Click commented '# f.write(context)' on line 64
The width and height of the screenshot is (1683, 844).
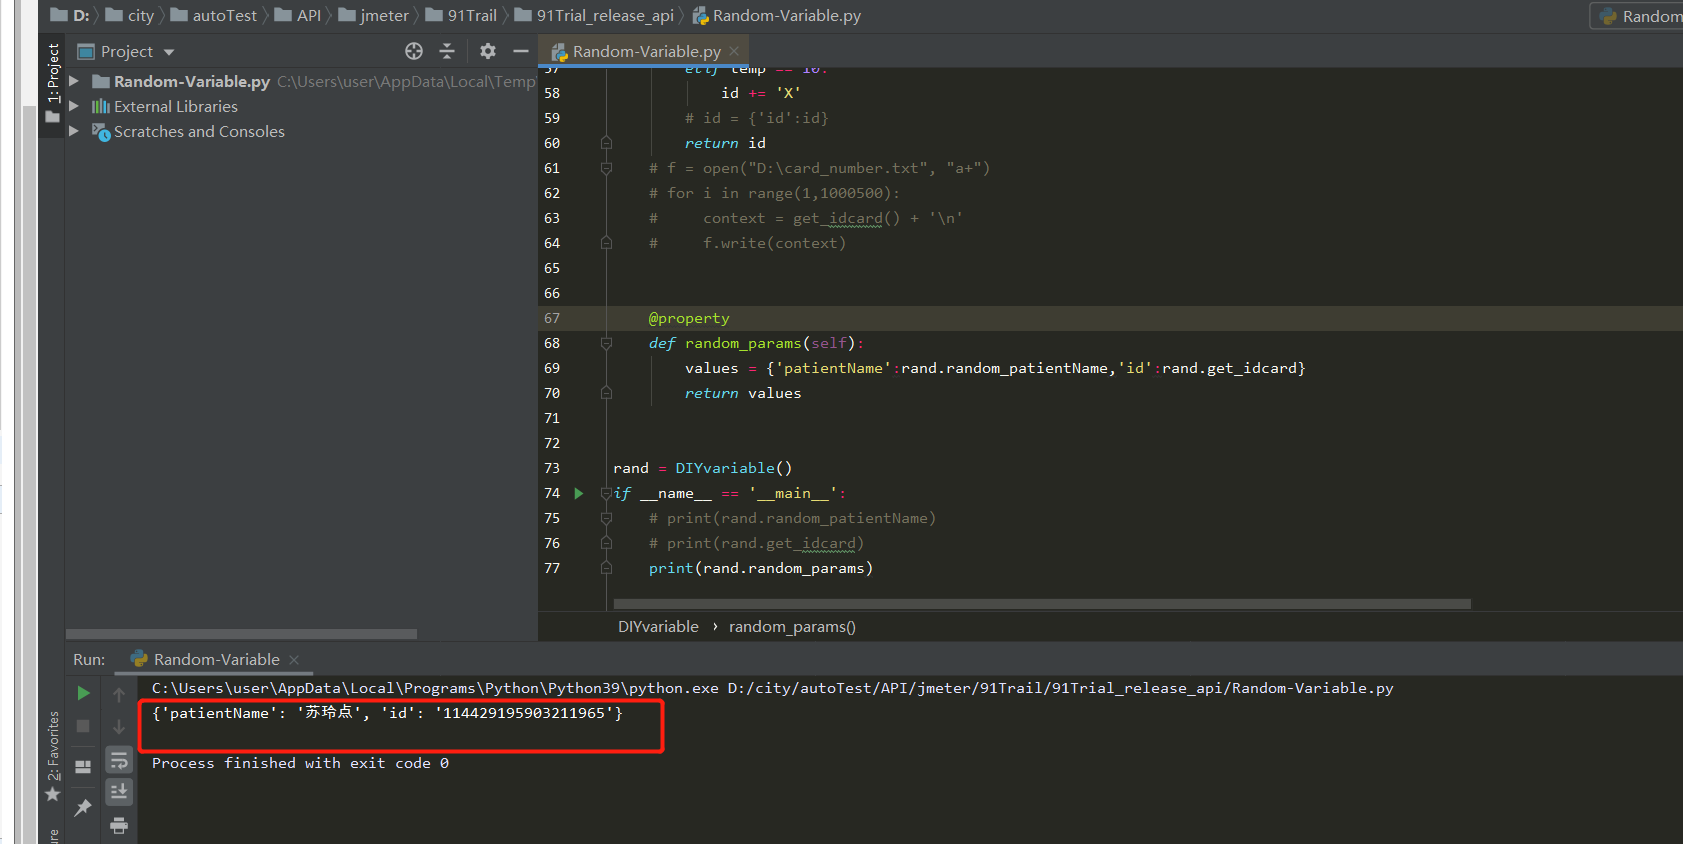[747, 243]
